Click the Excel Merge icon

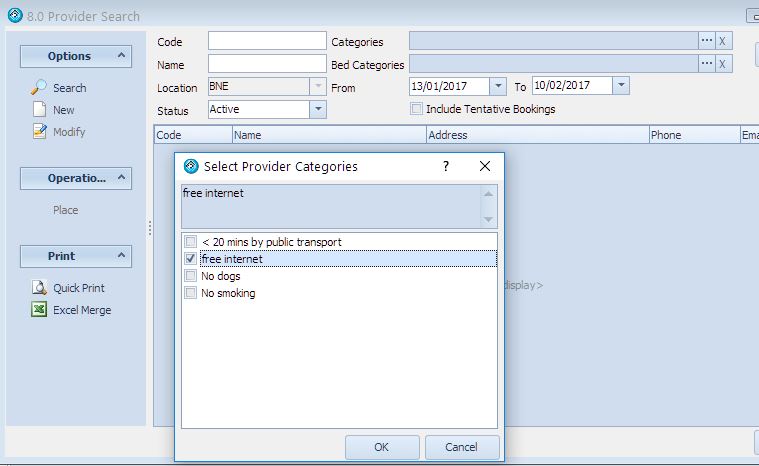click(x=39, y=310)
